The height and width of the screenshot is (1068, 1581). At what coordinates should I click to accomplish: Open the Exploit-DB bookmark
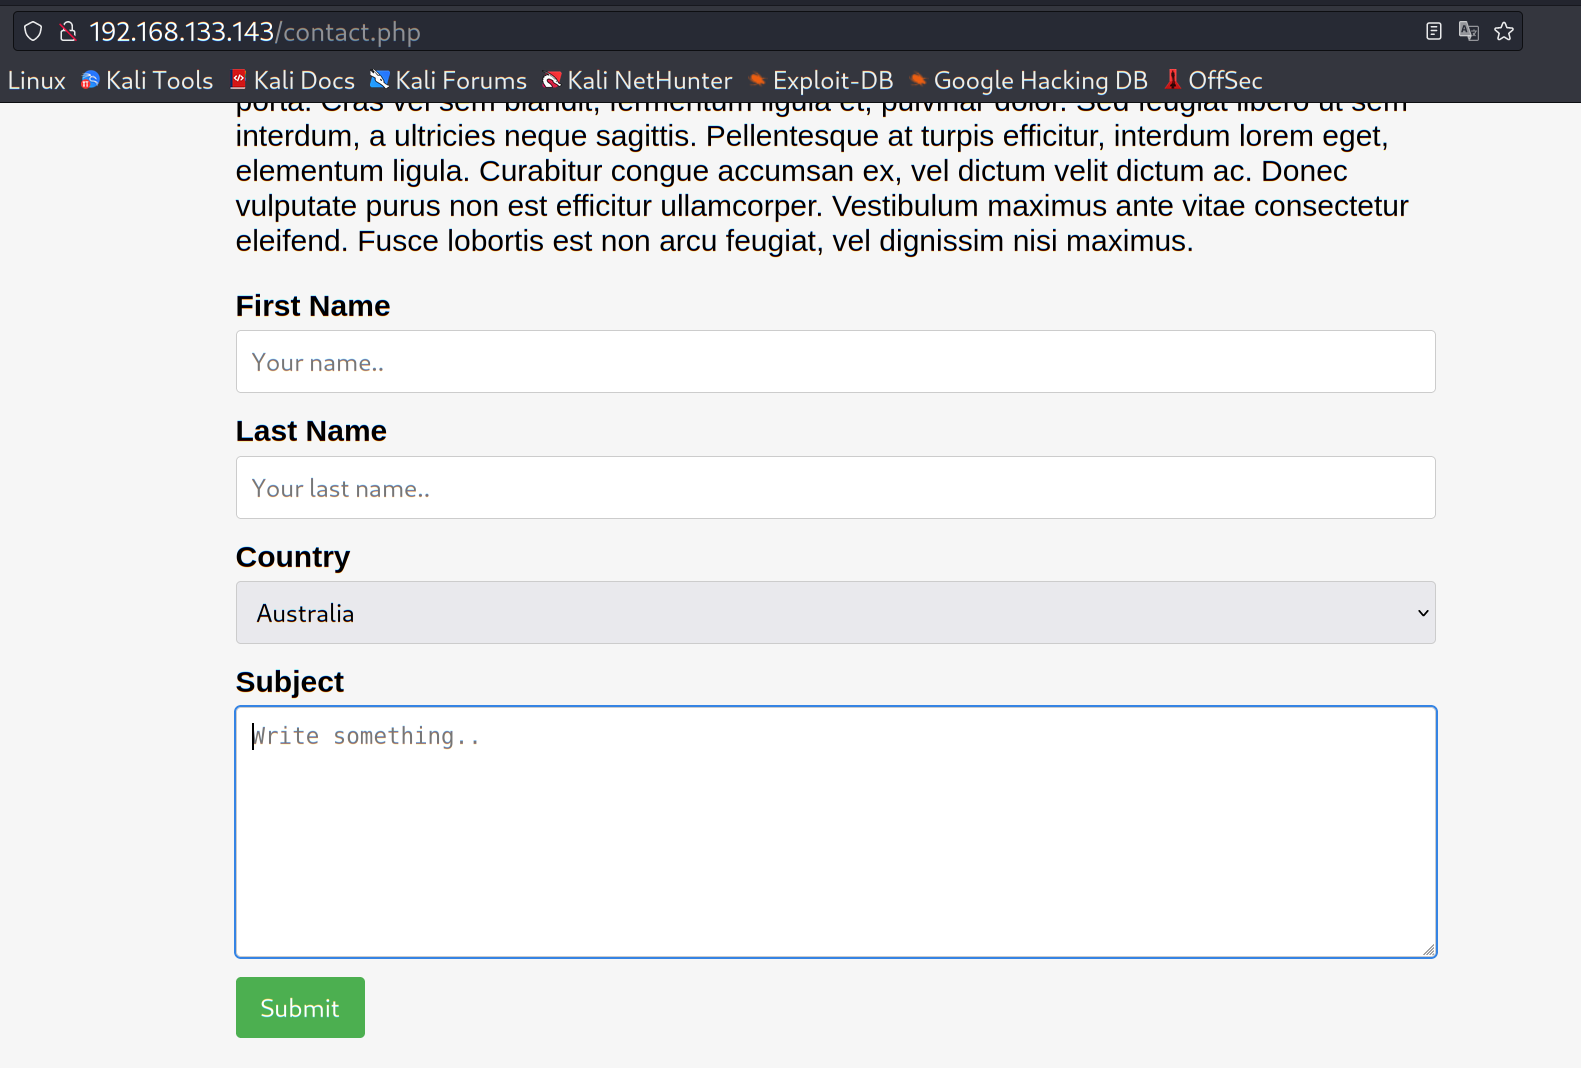point(821,80)
